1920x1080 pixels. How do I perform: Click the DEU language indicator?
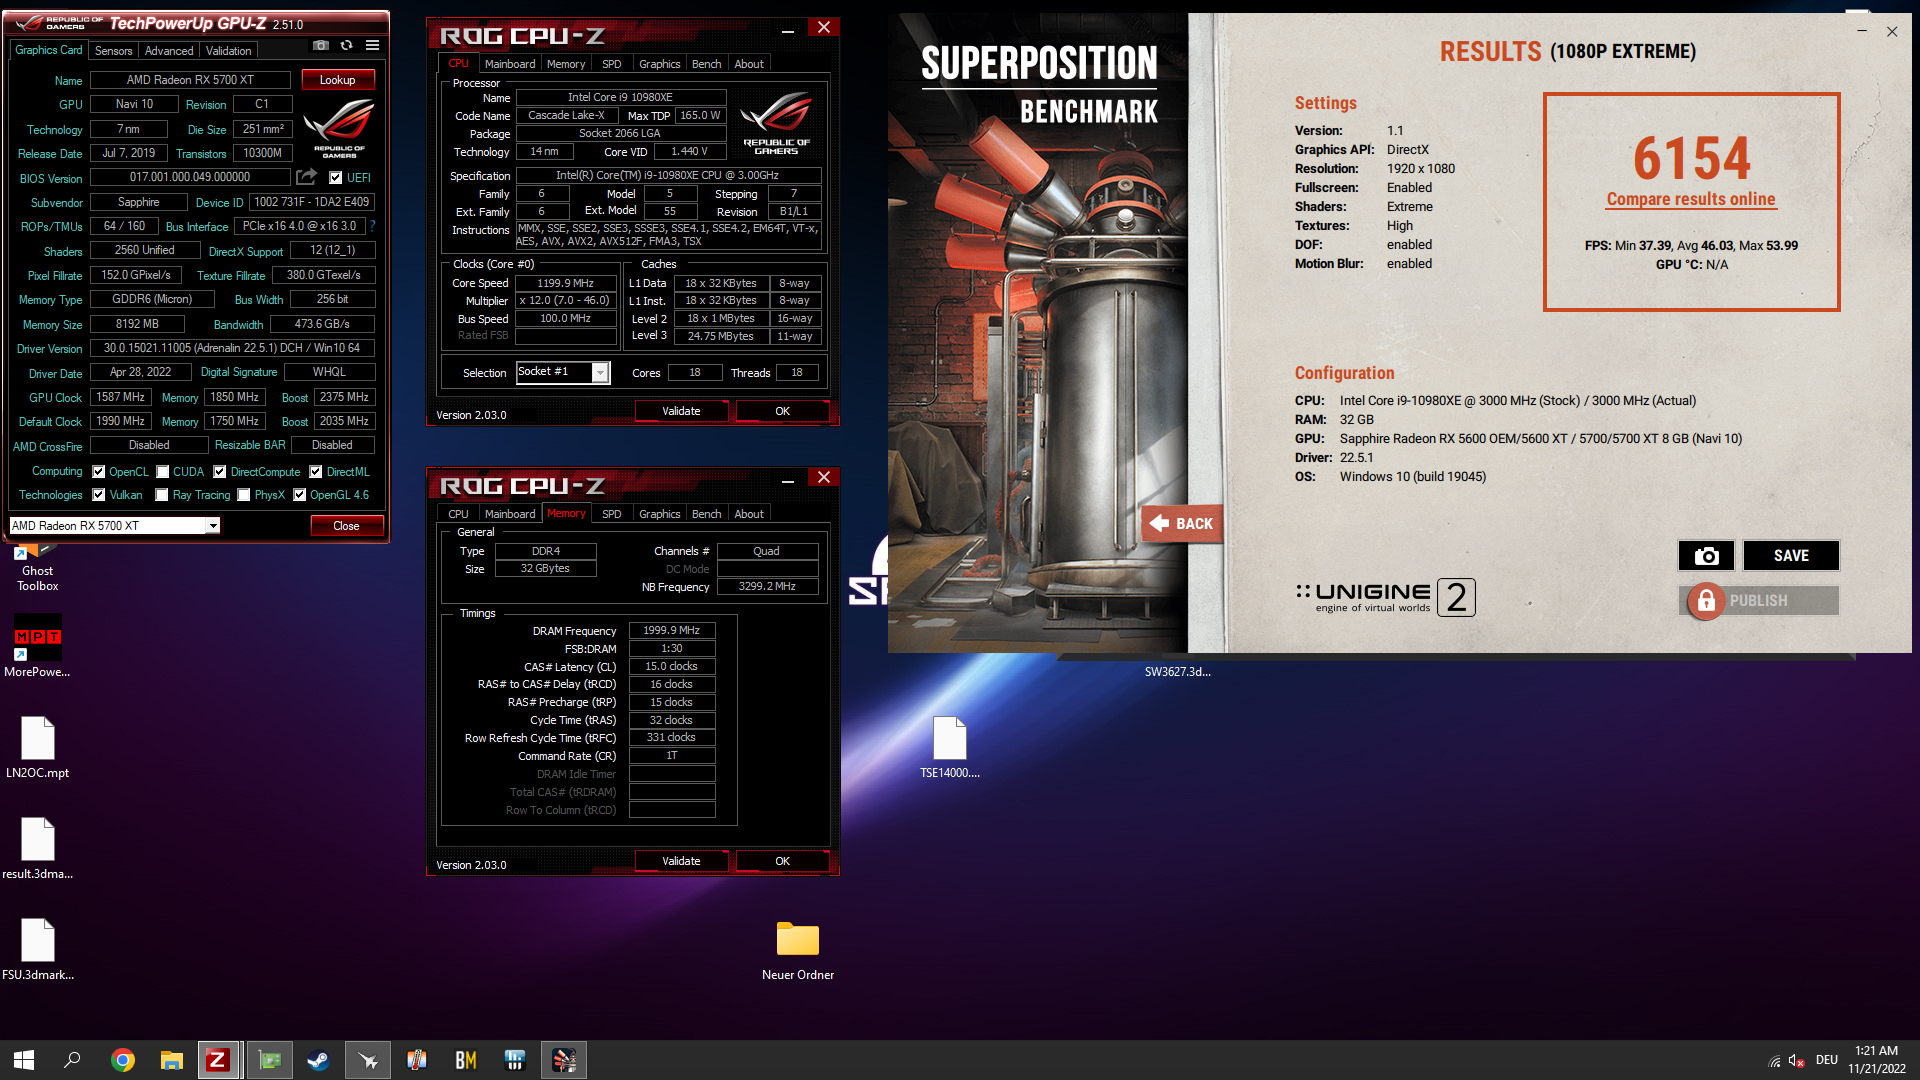coord(1827,1060)
